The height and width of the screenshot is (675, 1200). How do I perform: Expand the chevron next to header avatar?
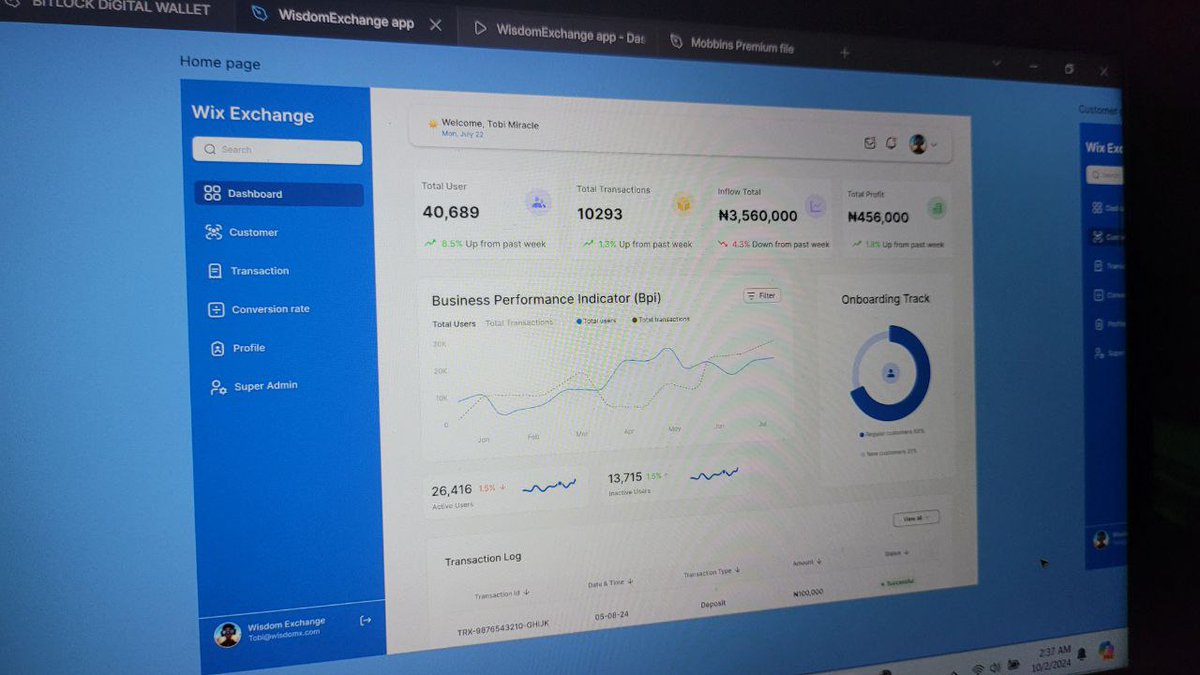click(x=934, y=146)
